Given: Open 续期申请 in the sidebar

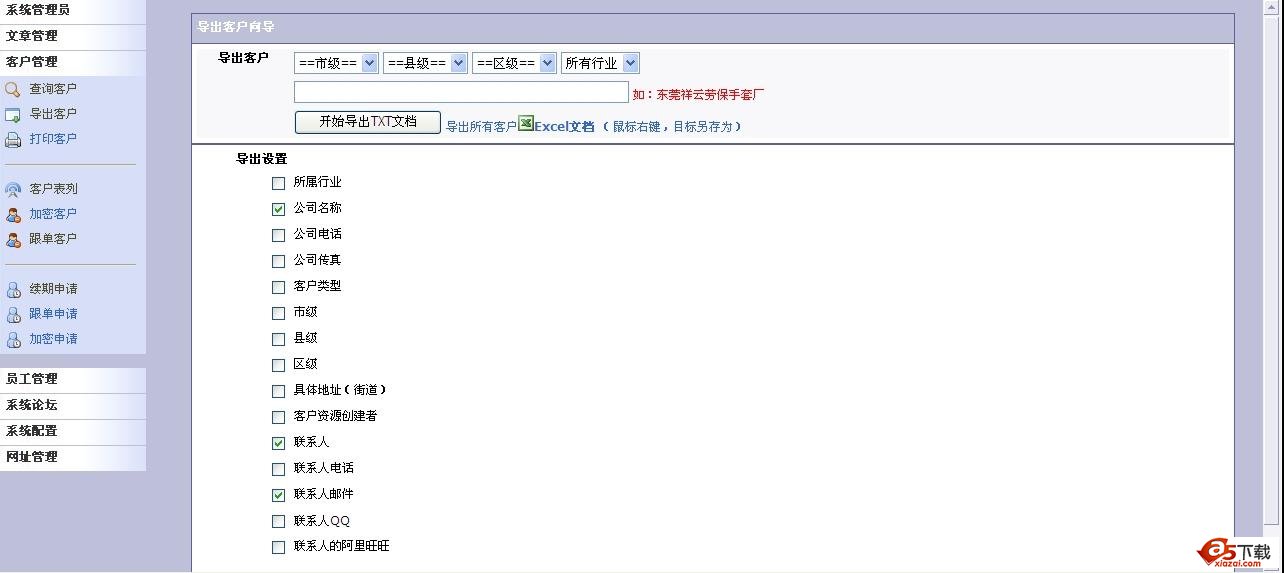Looking at the screenshot, I should click(x=53, y=289).
